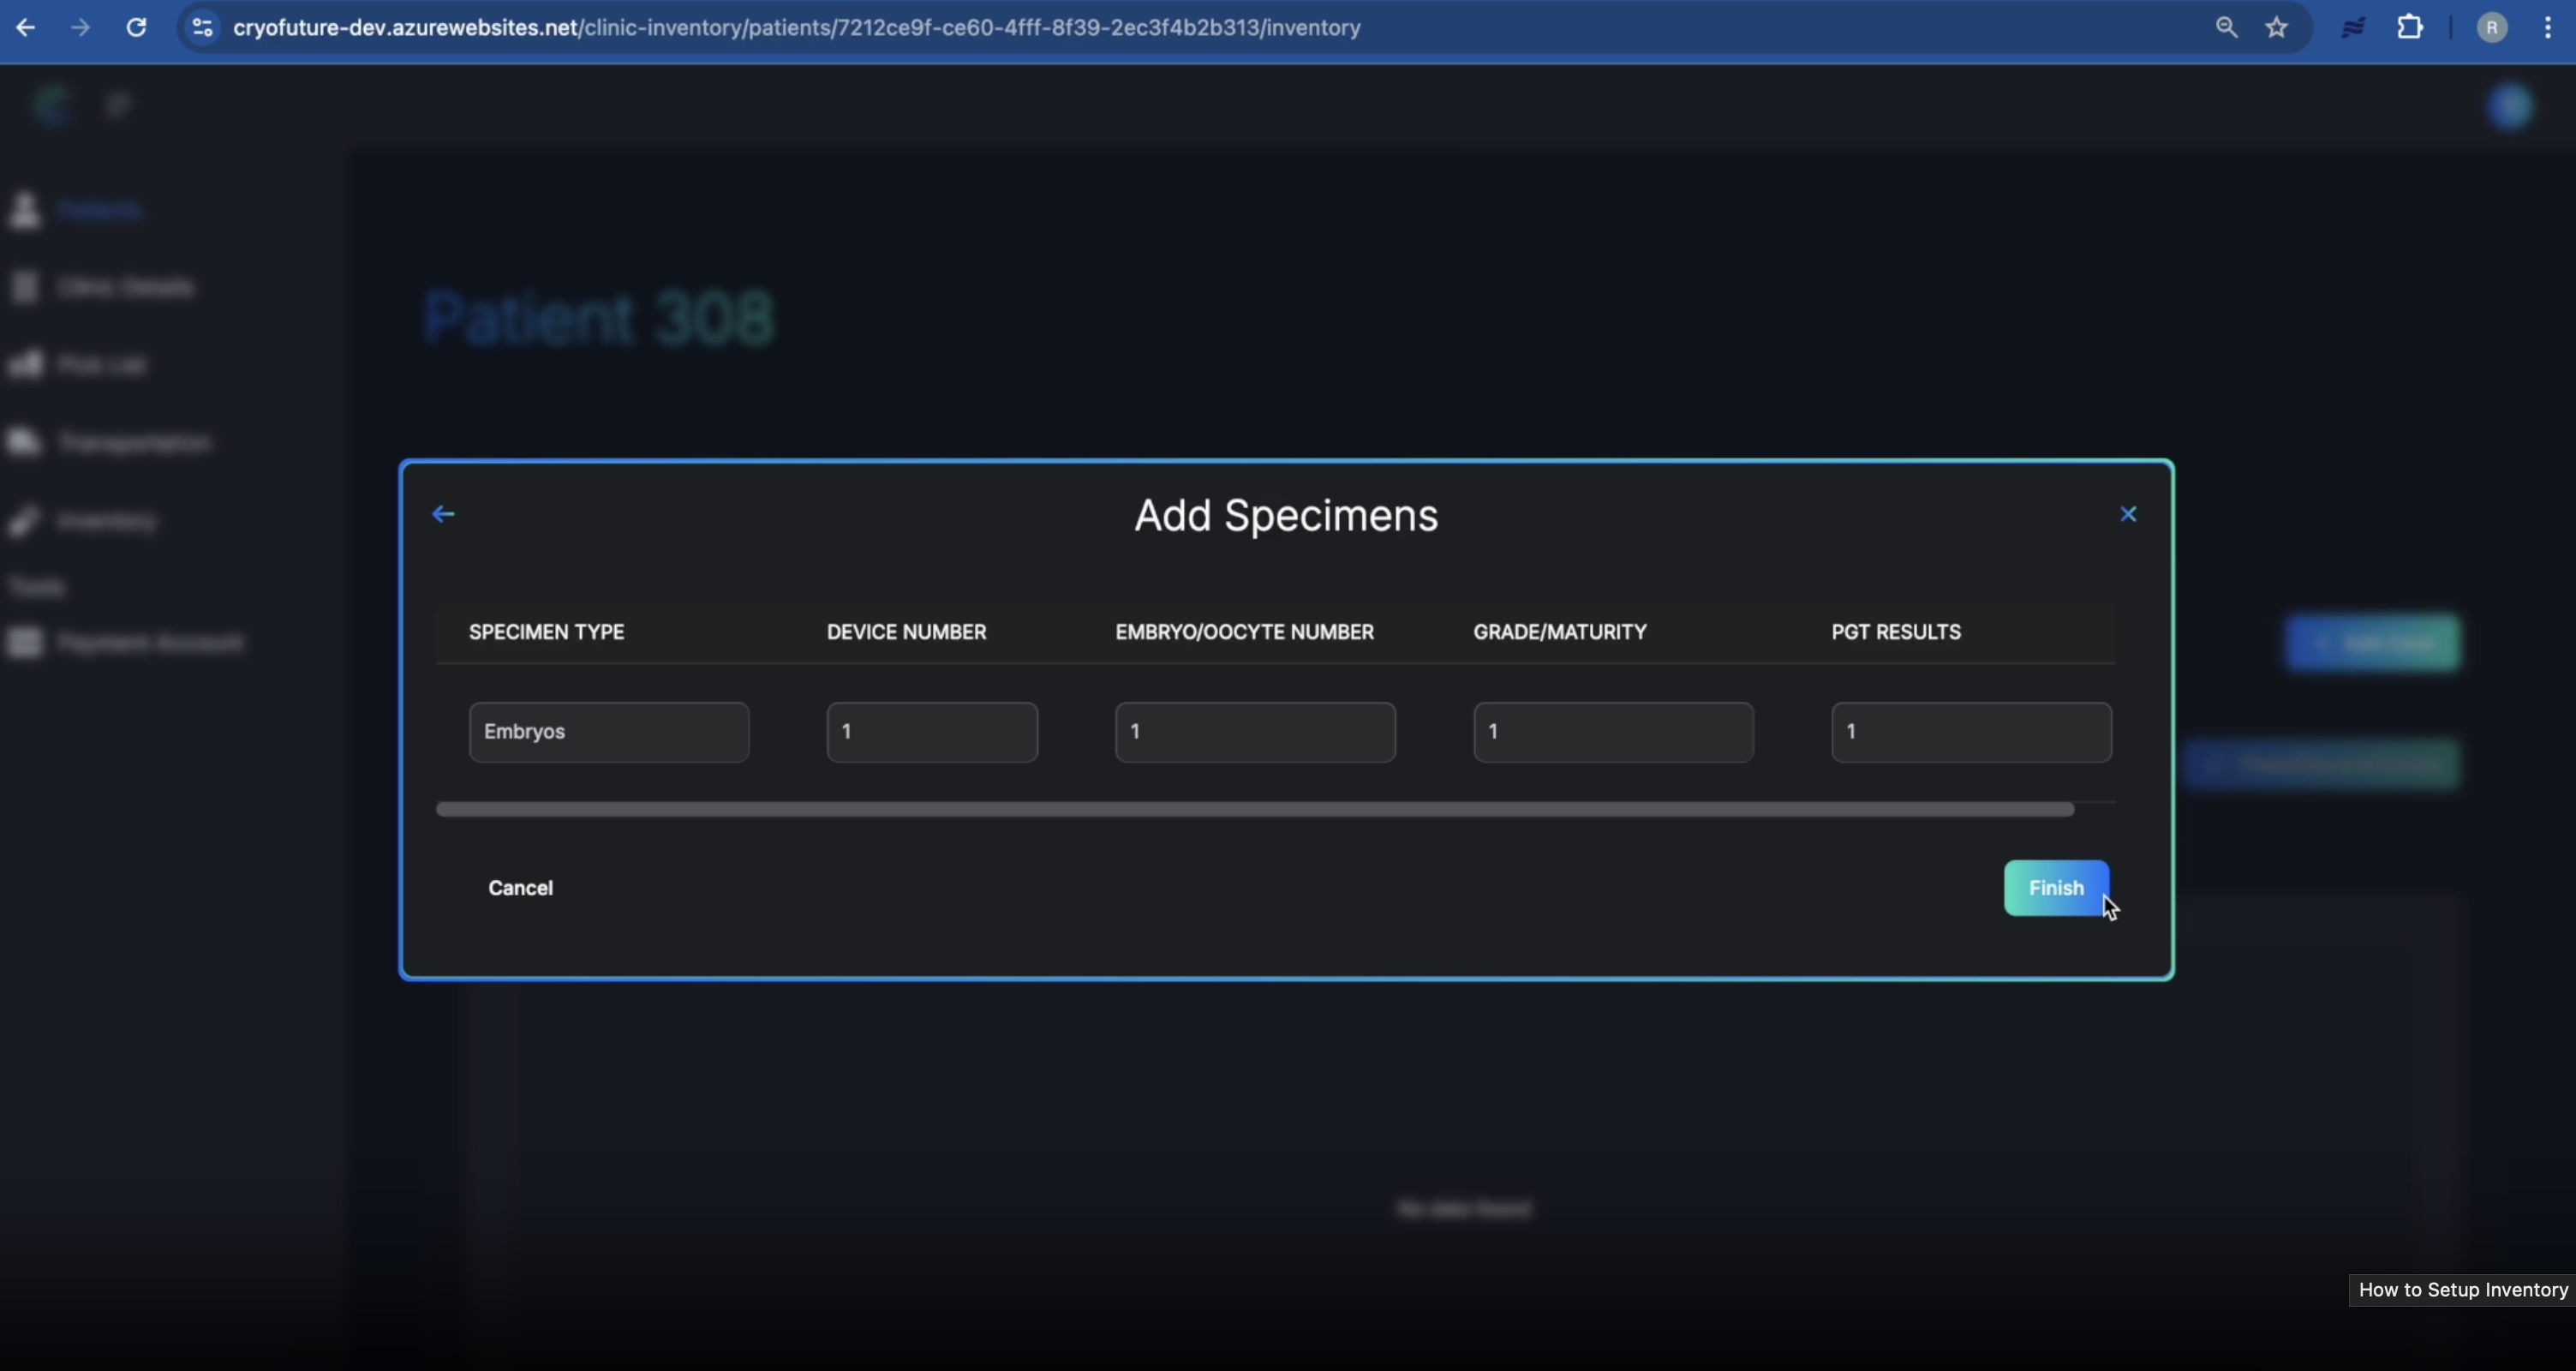Click the browser back arrow
Screen dimensions: 2576x1371
pos(26,27)
